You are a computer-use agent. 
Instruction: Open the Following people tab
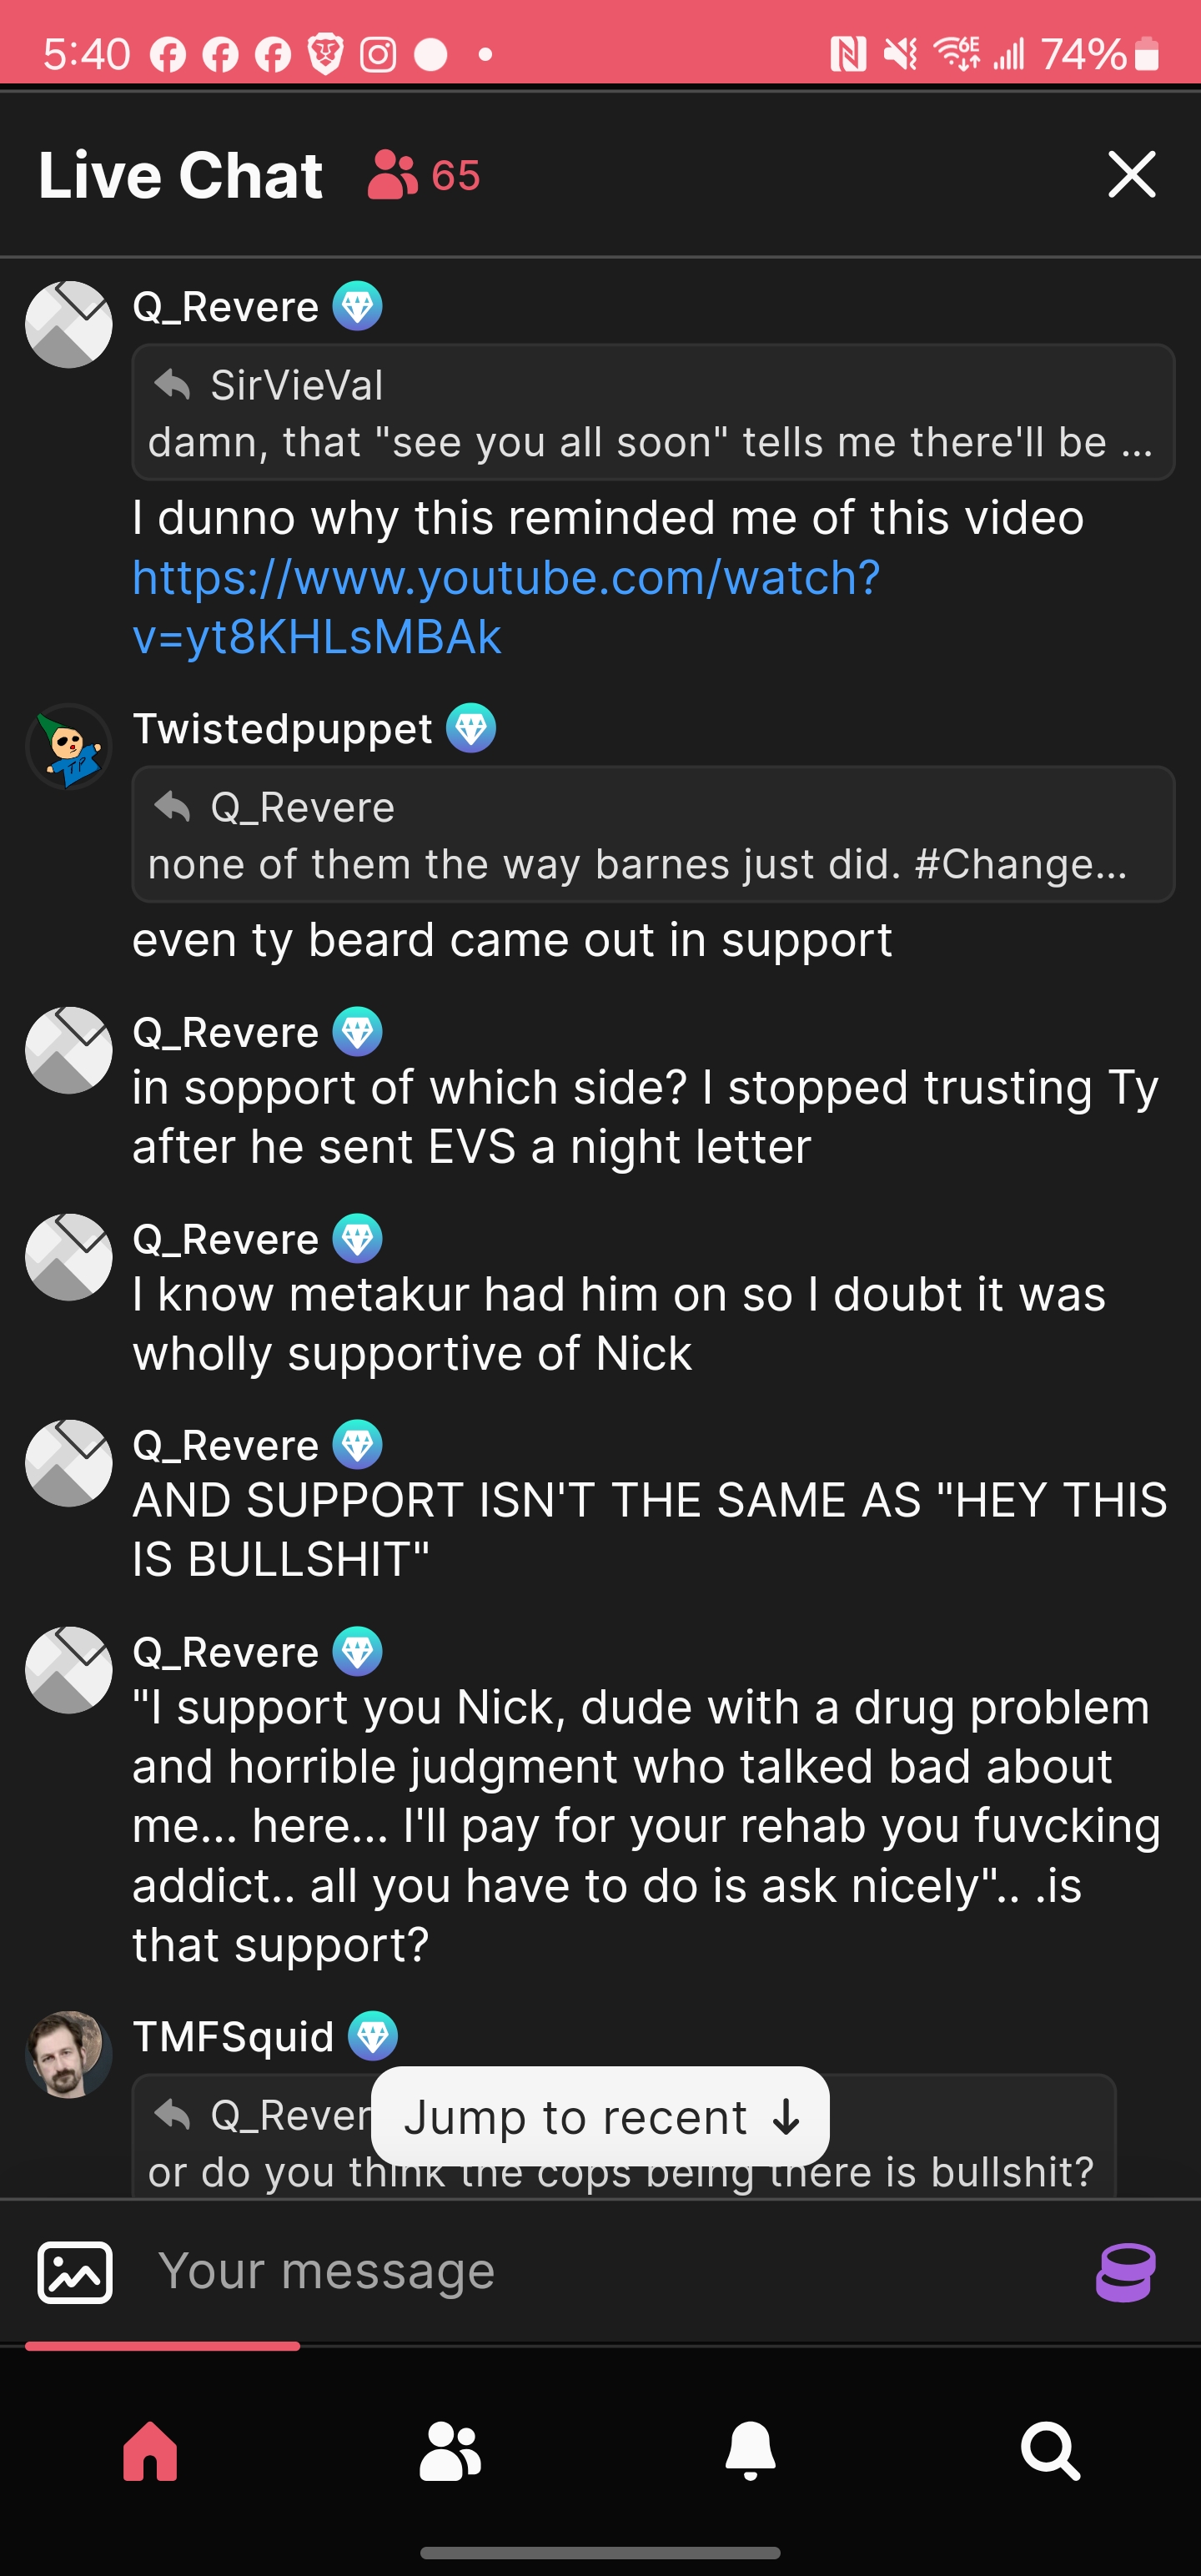click(x=450, y=2450)
